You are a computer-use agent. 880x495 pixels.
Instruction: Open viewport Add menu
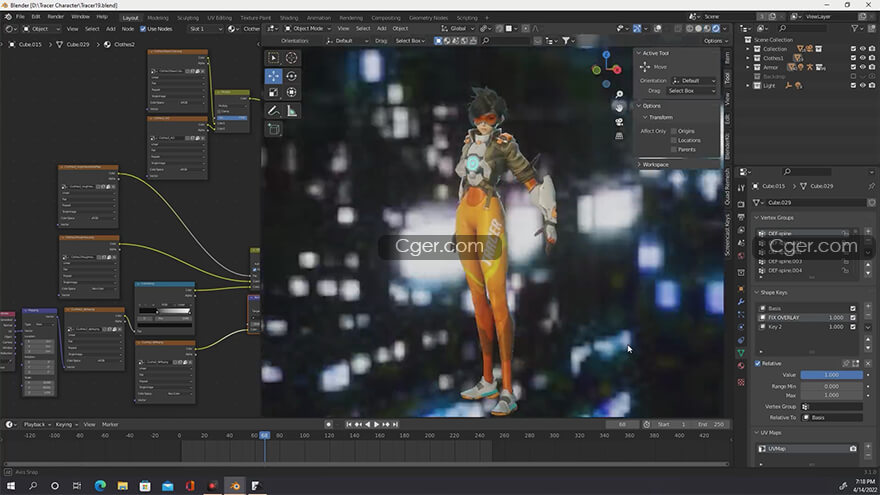pos(382,29)
